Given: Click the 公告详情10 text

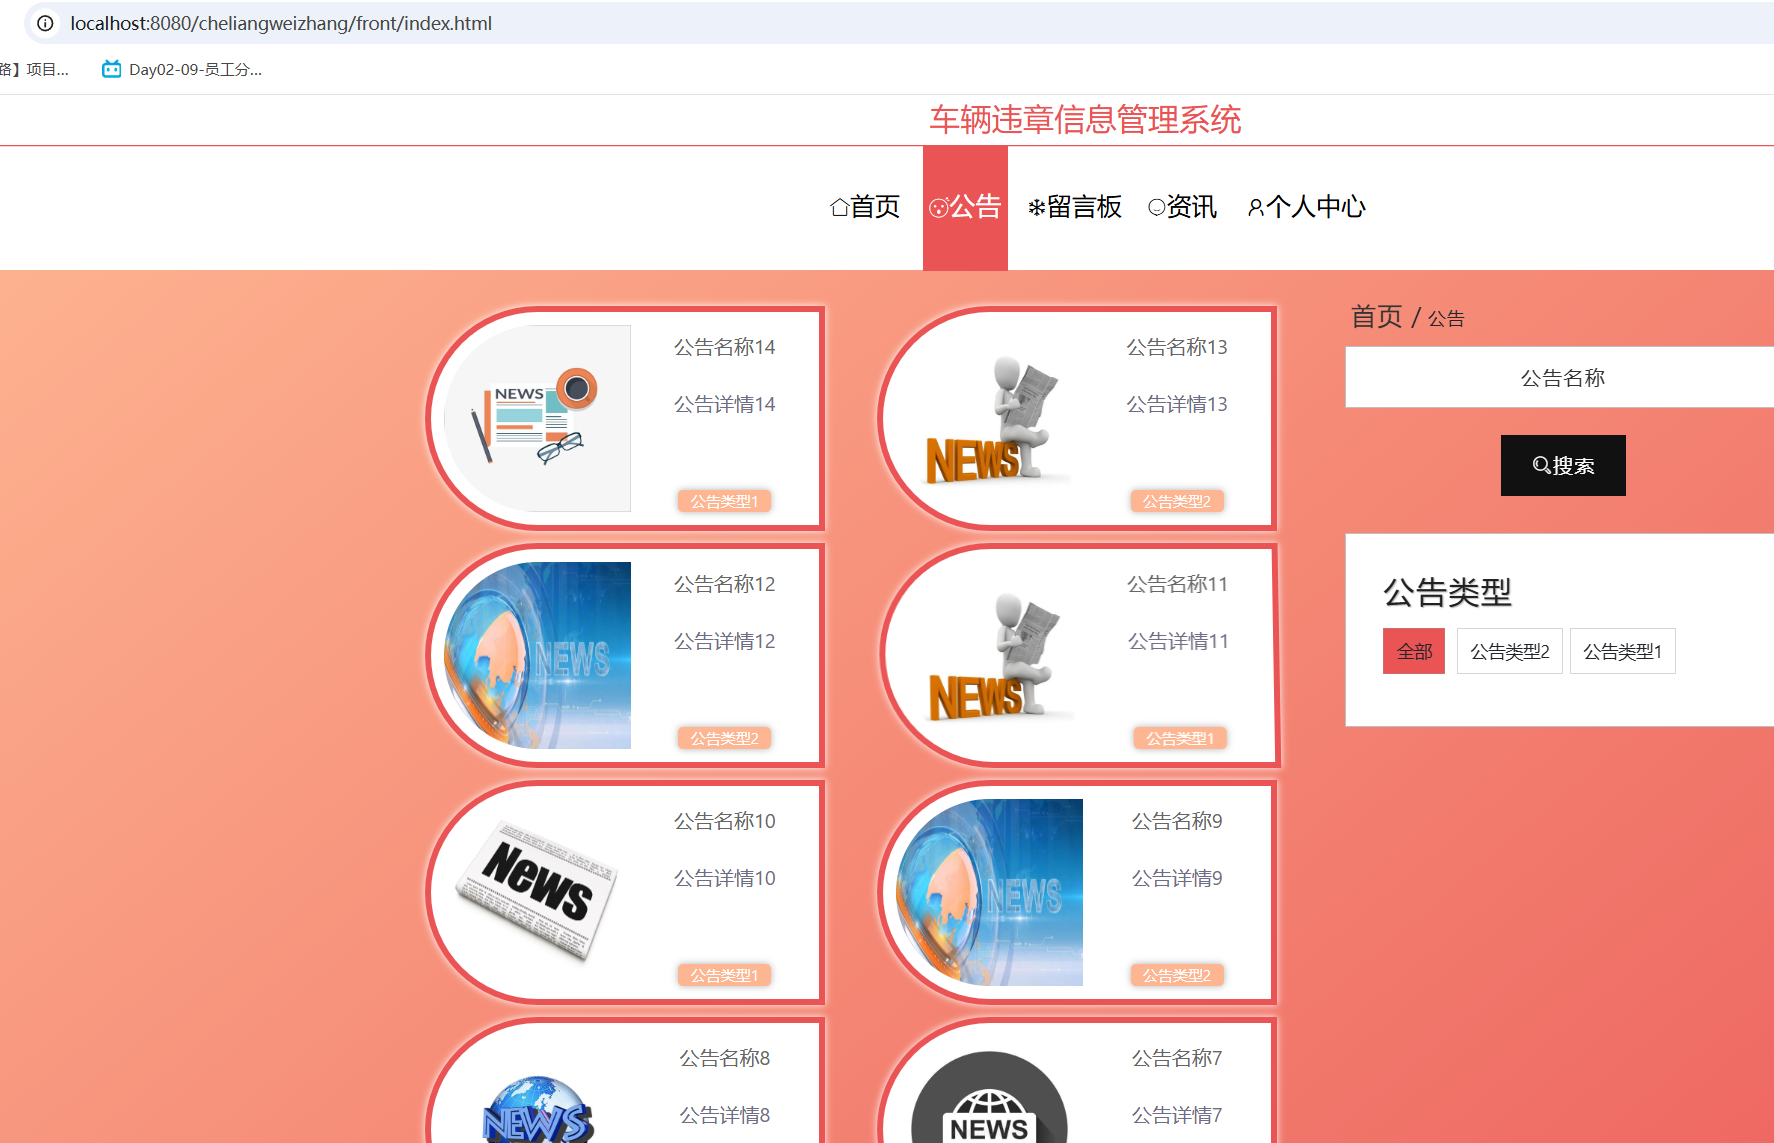Looking at the screenshot, I should point(725,878).
